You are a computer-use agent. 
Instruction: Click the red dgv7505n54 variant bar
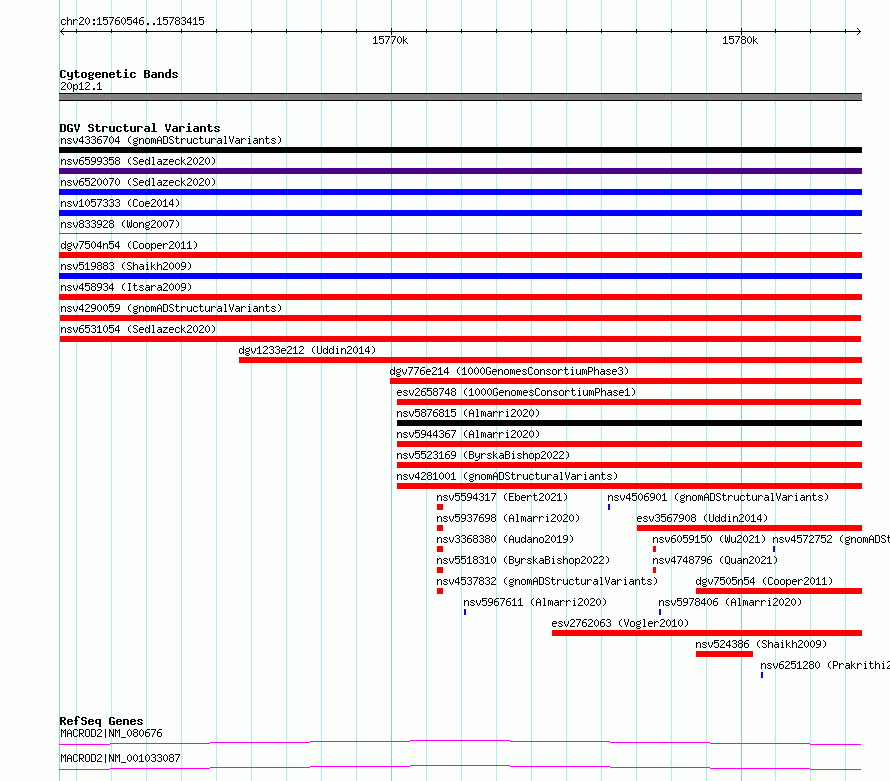pos(779,591)
